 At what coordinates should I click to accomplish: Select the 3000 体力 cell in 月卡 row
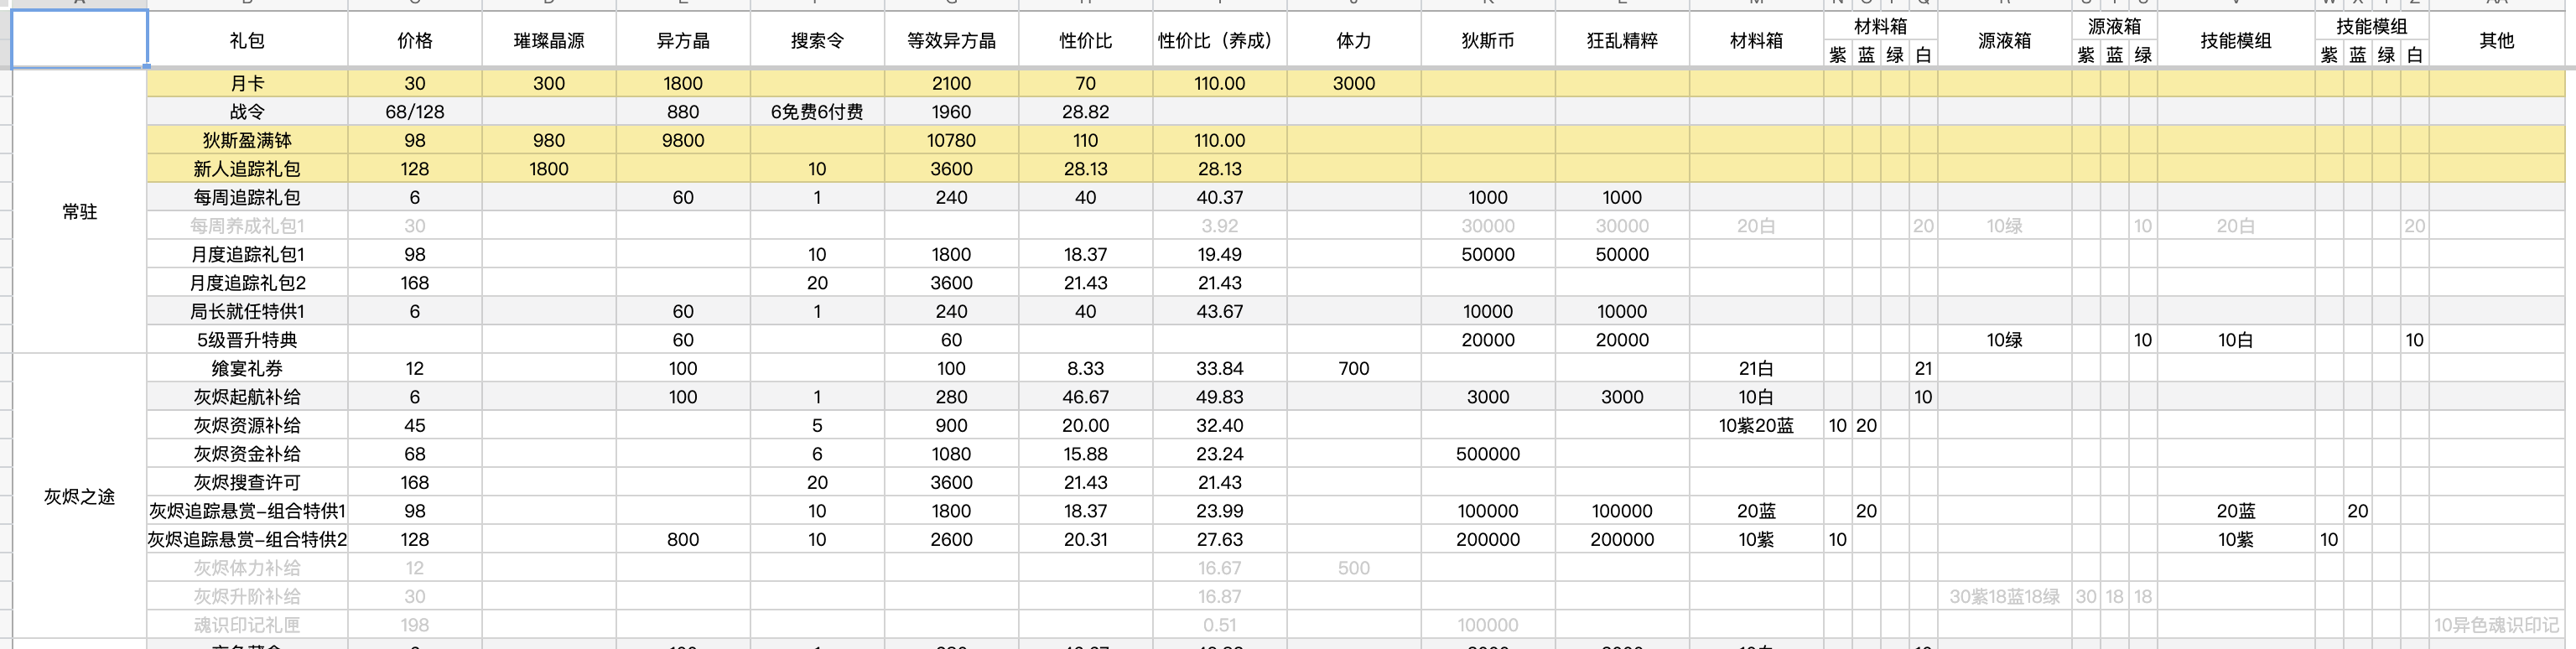[x=1354, y=83]
